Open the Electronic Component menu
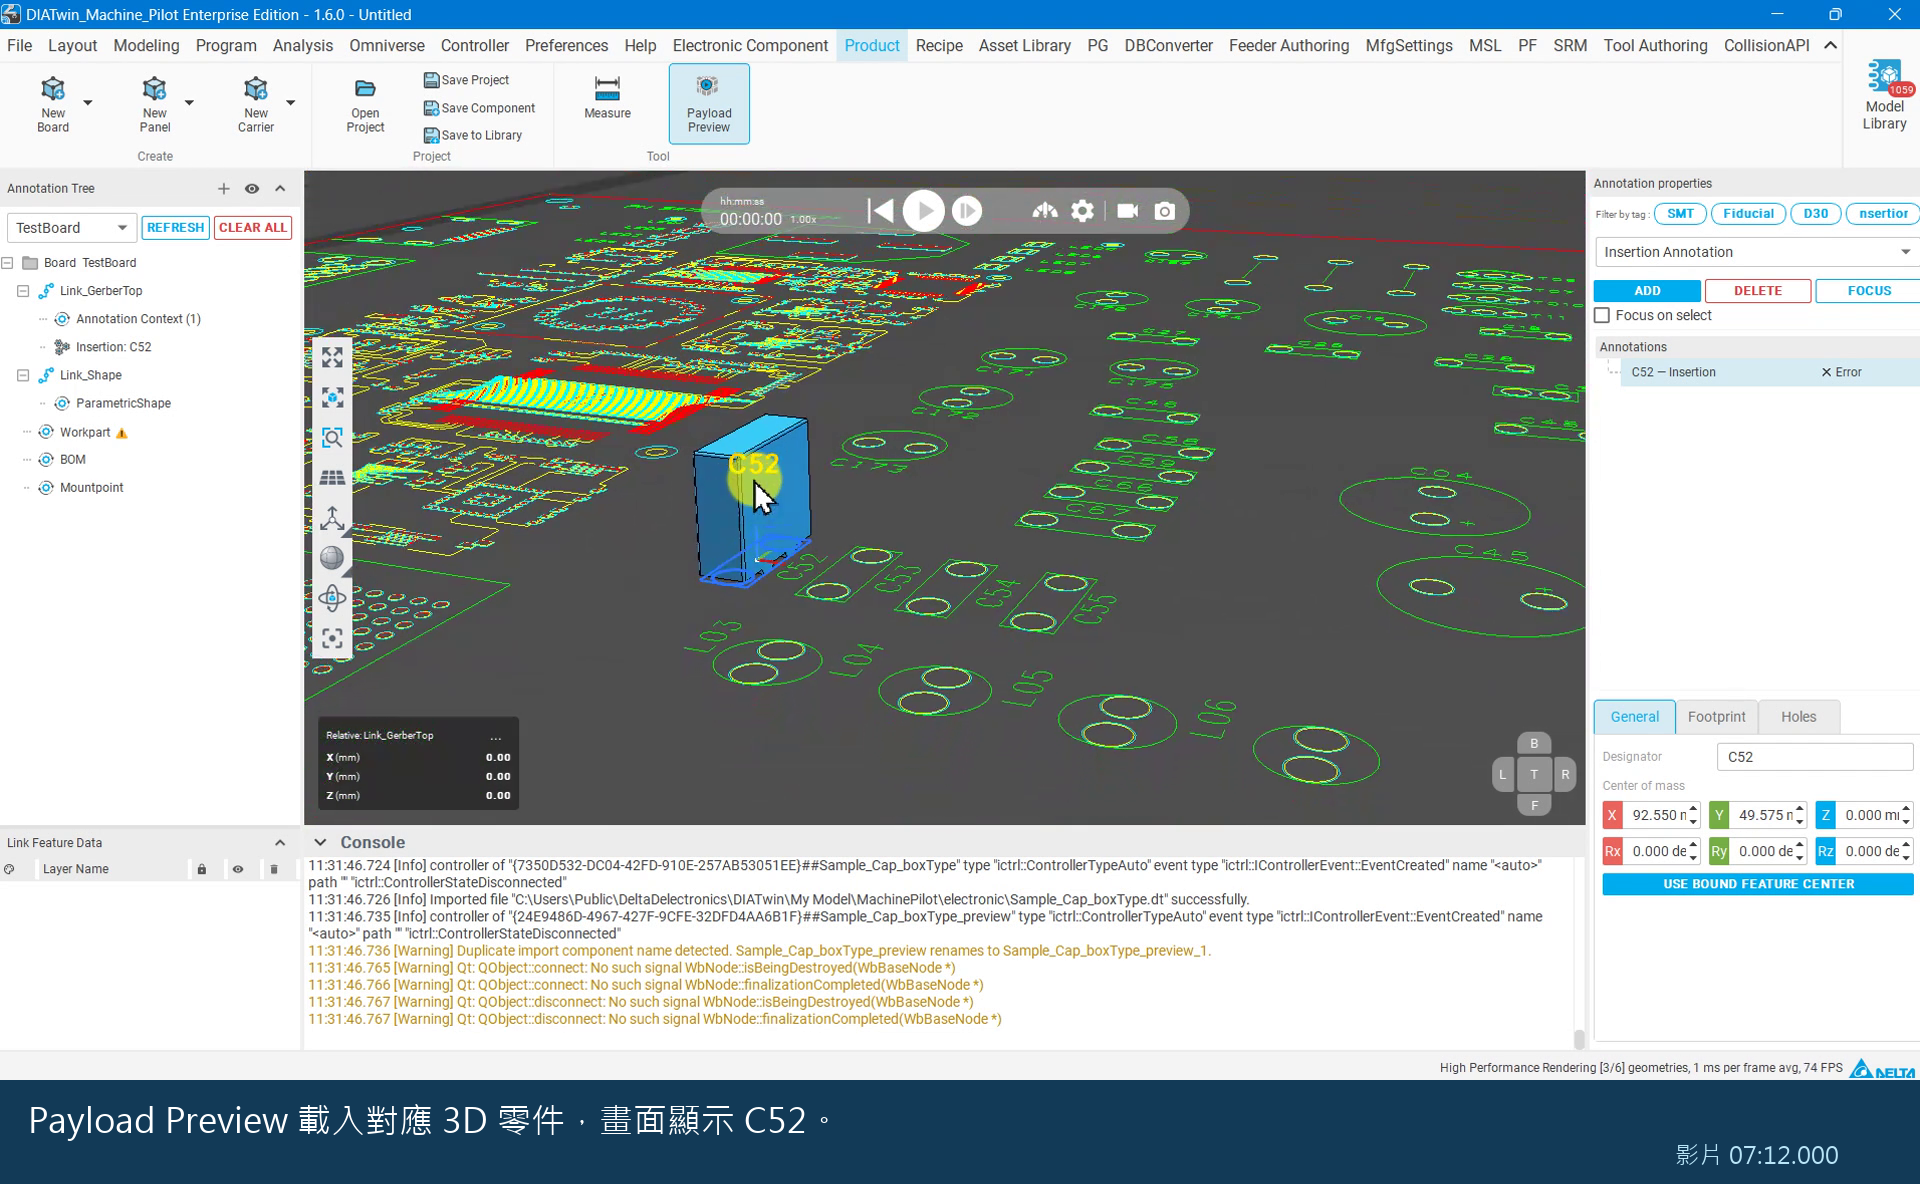1920x1184 pixels. pyautogui.click(x=750, y=46)
